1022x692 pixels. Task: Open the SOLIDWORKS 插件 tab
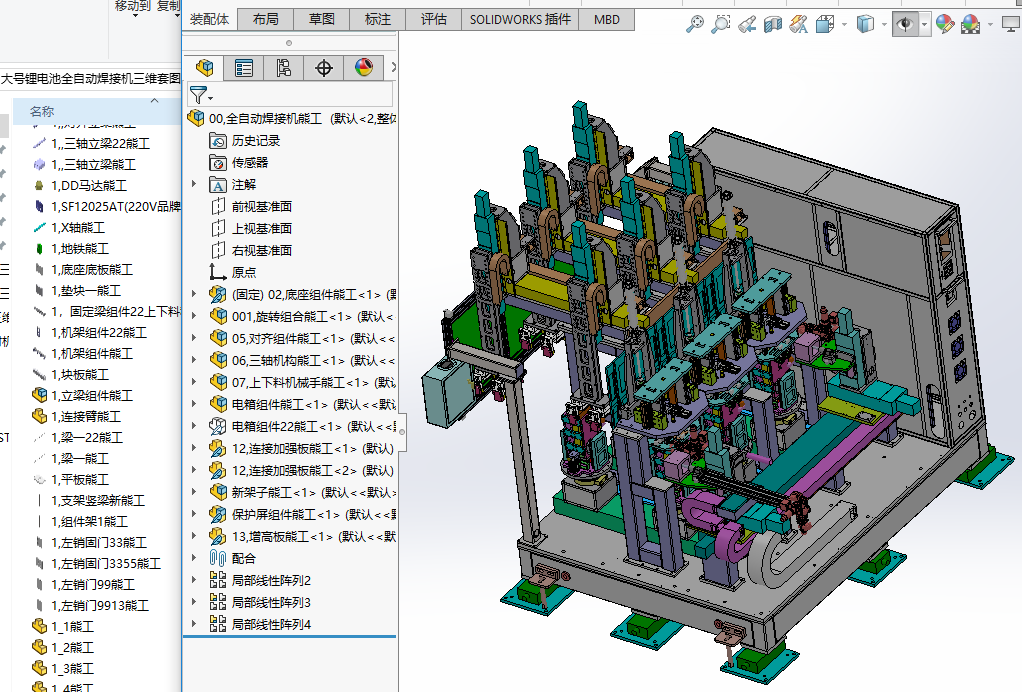pyautogui.click(x=520, y=20)
